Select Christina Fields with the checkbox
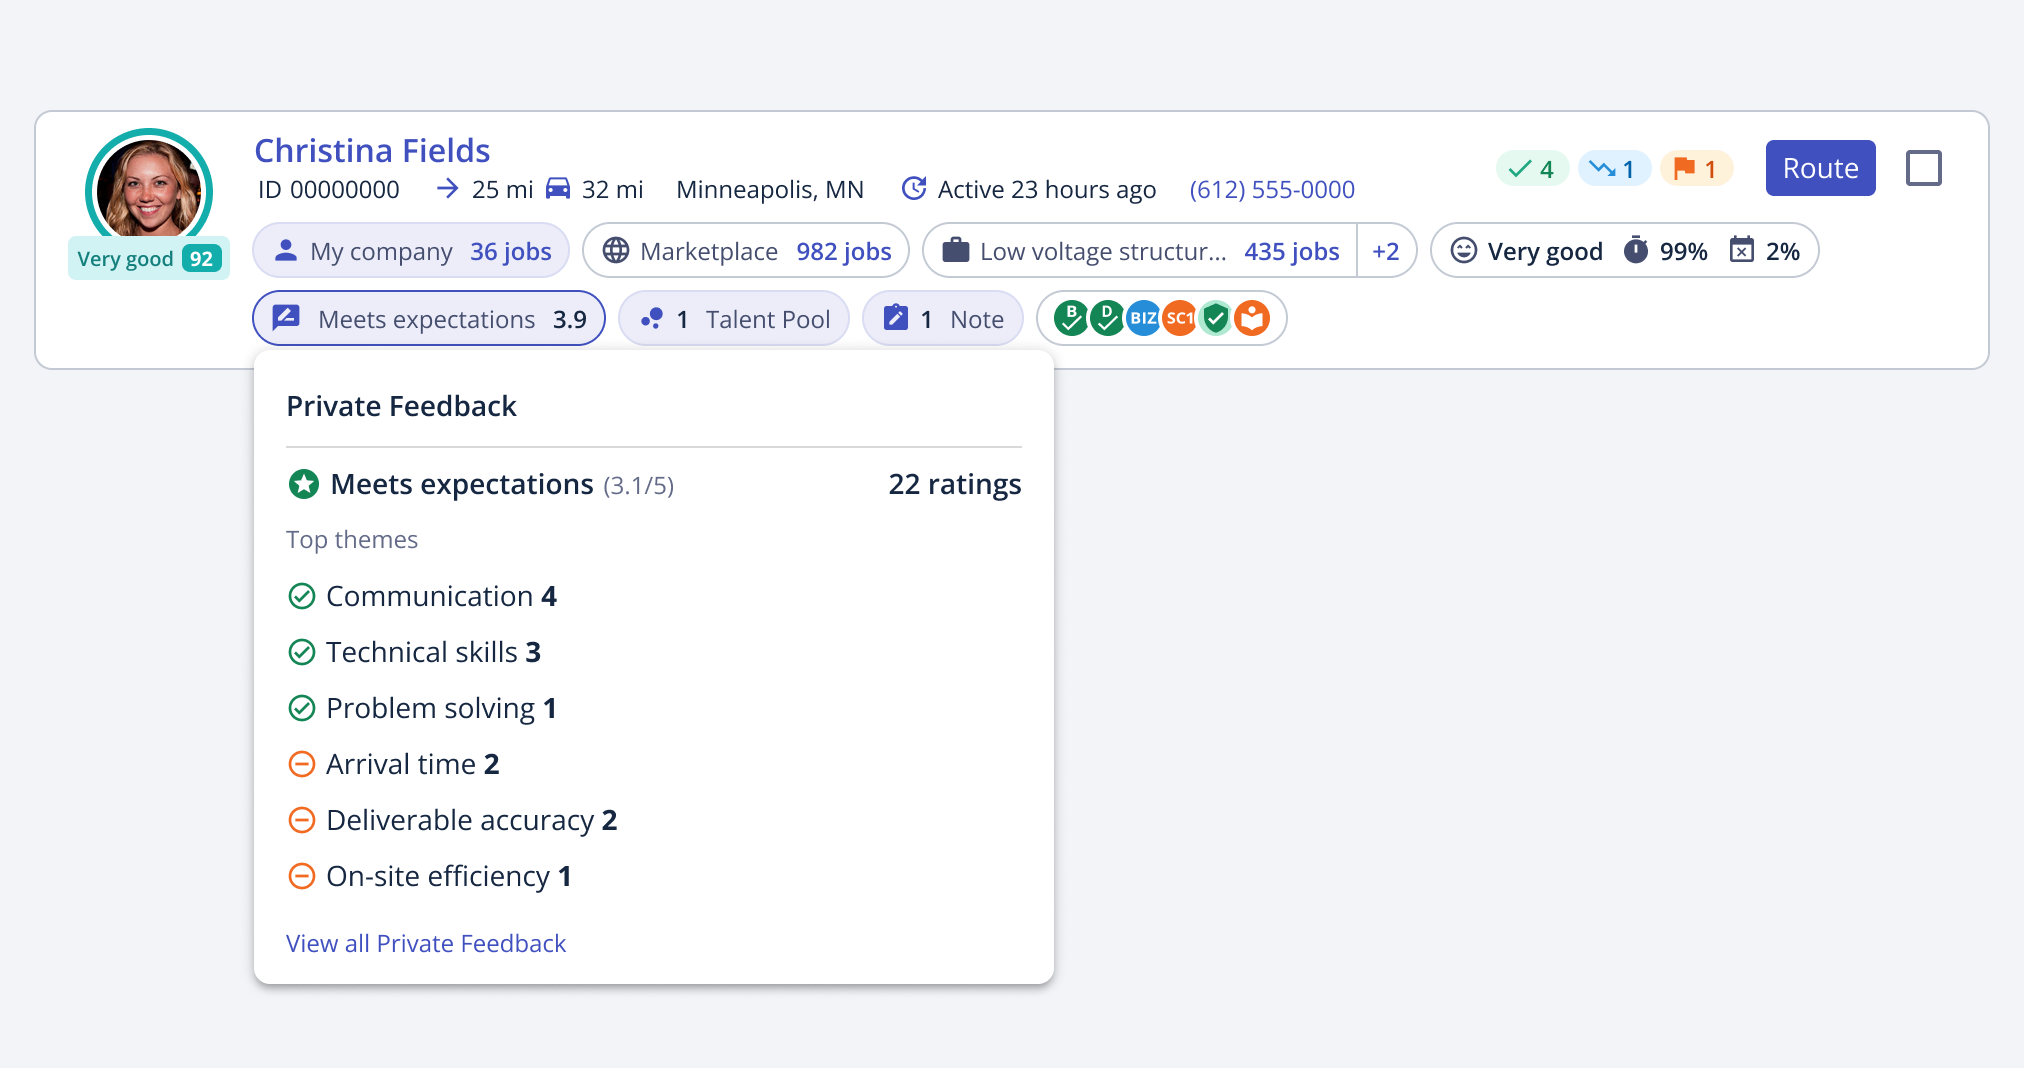The width and height of the screenshot is (2024, 1068). 1923,168
